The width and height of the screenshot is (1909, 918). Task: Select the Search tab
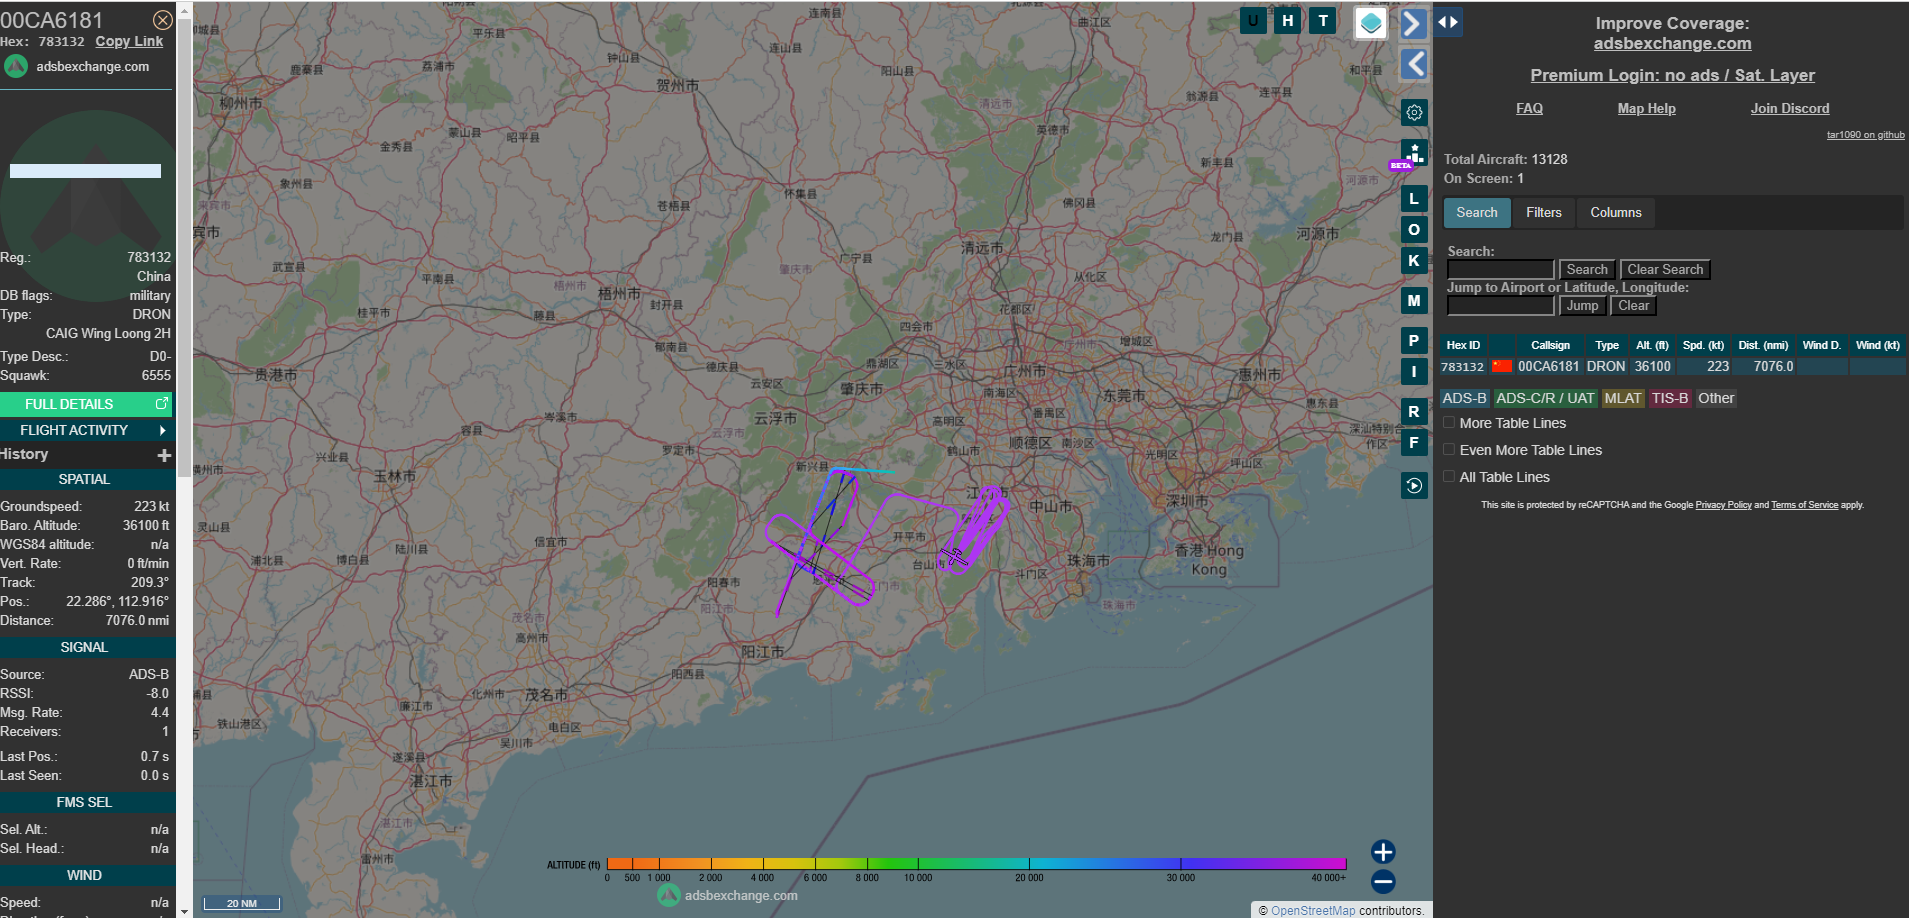[x=1477, y=213]
